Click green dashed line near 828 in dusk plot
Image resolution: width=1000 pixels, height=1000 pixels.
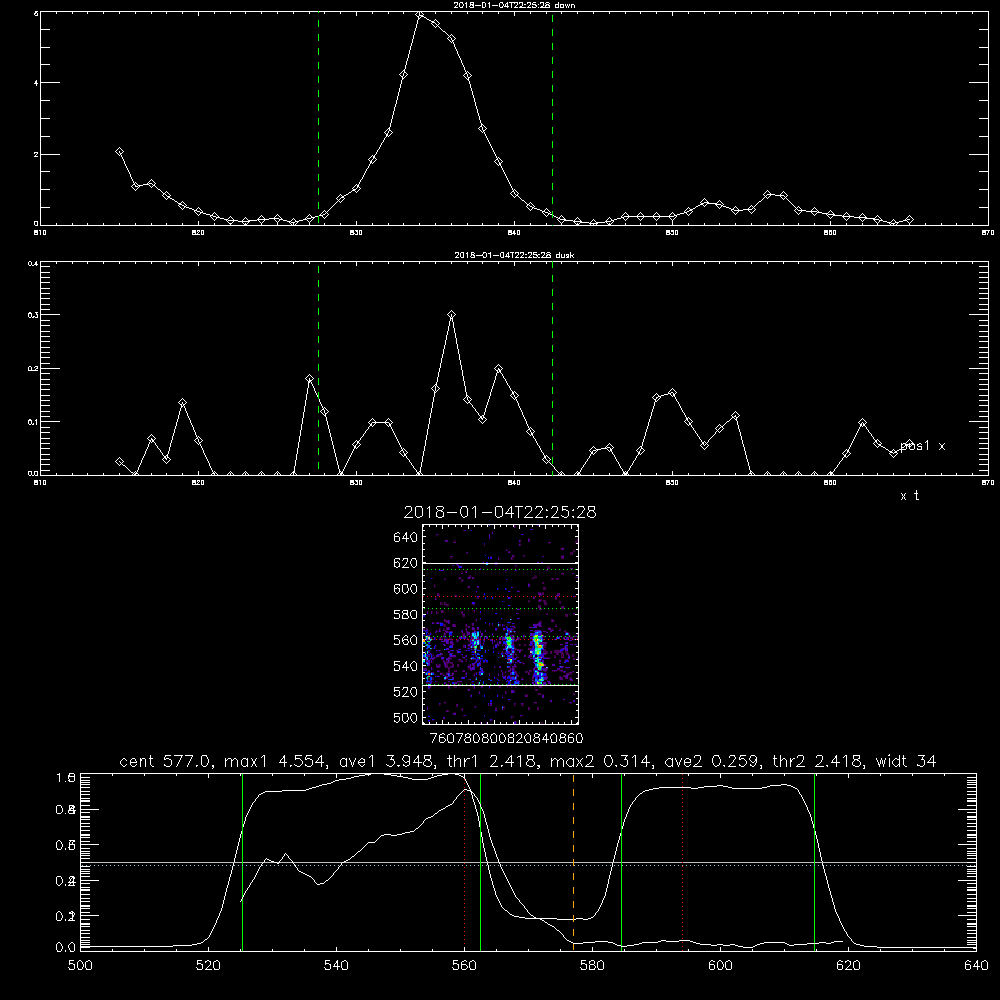click(x=318, y=368)
